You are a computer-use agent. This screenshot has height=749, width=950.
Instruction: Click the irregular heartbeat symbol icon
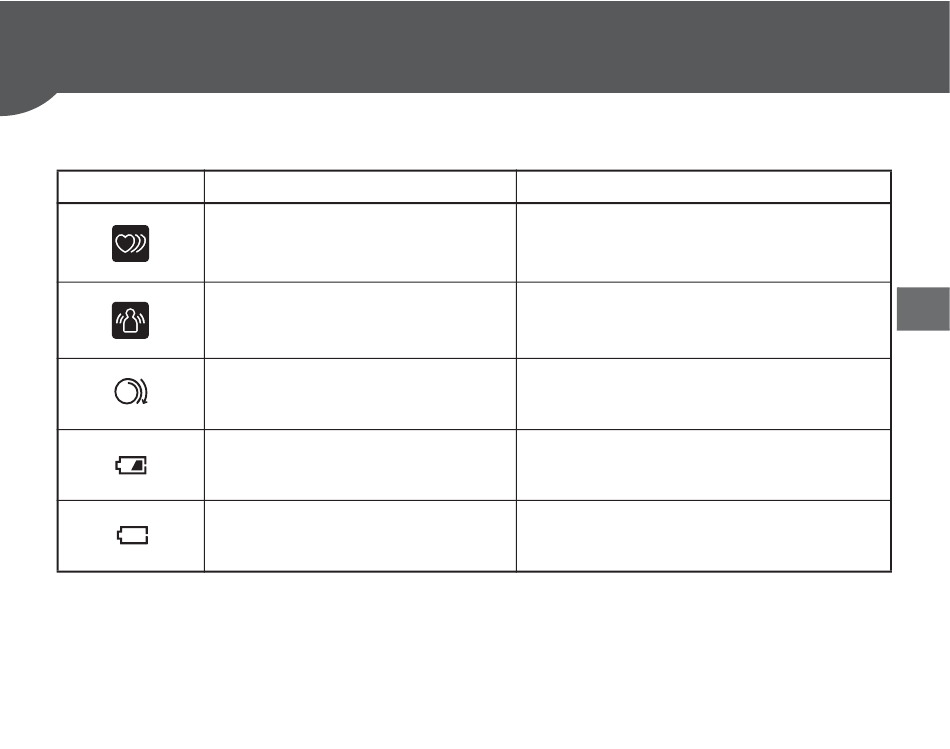tap(130, 244)
